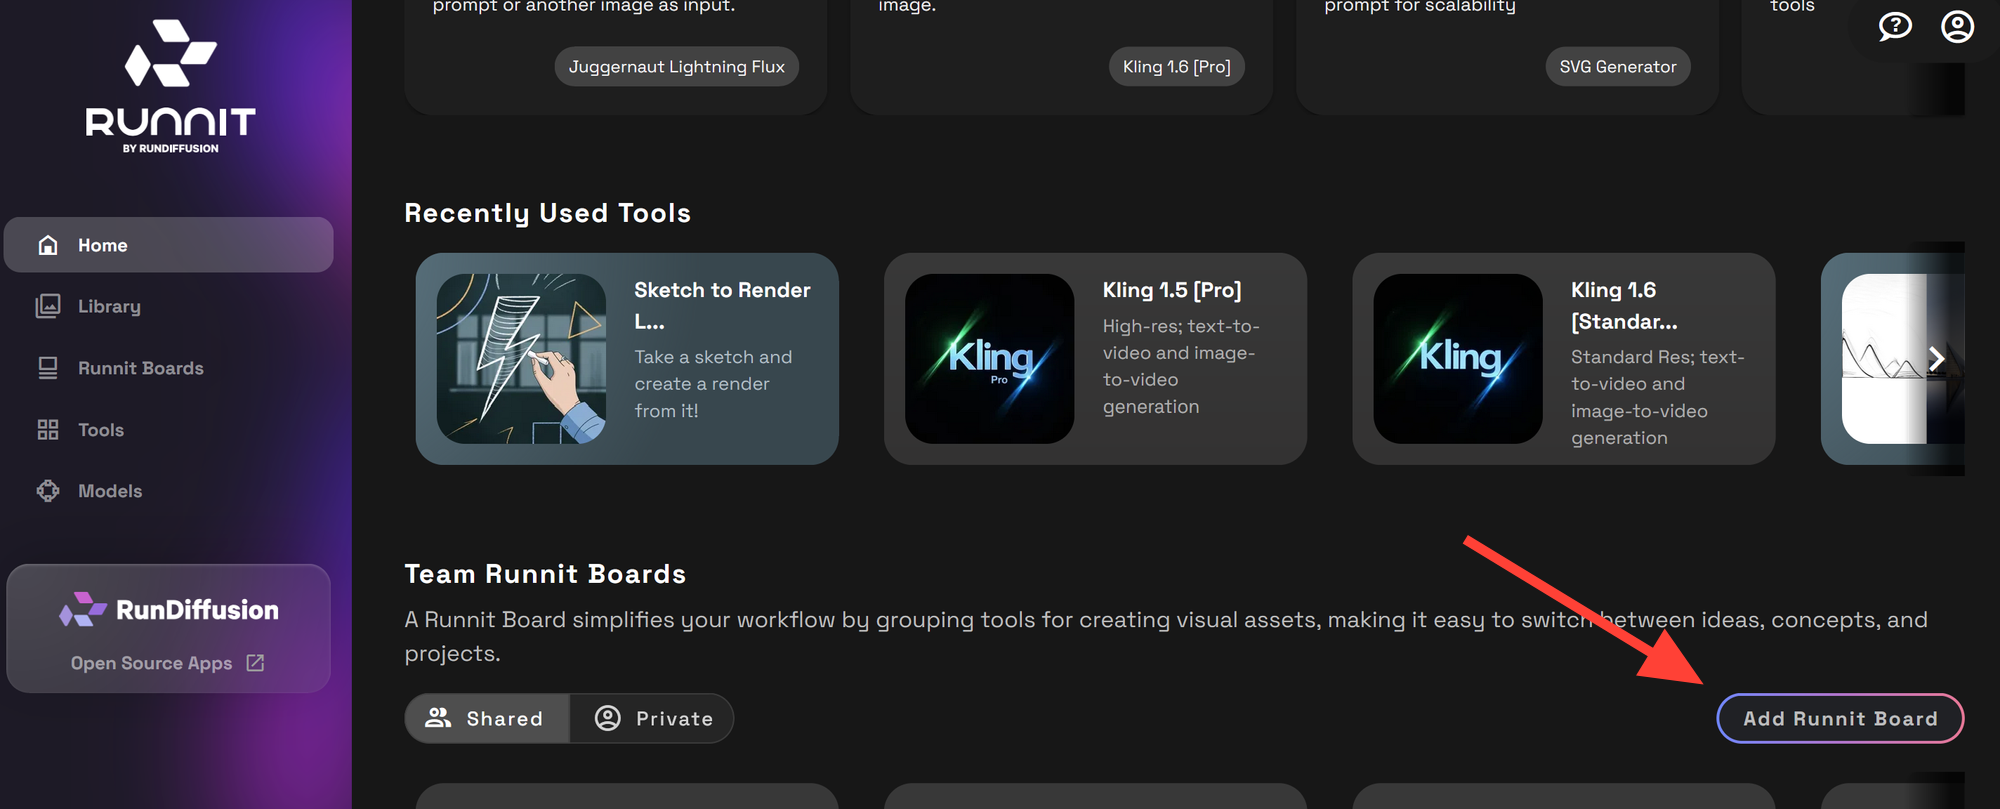Click the Models icon in the sidebar
The height and width of the screenshot is (809, 2000).
pyautogui.click(x=48, y=491)
